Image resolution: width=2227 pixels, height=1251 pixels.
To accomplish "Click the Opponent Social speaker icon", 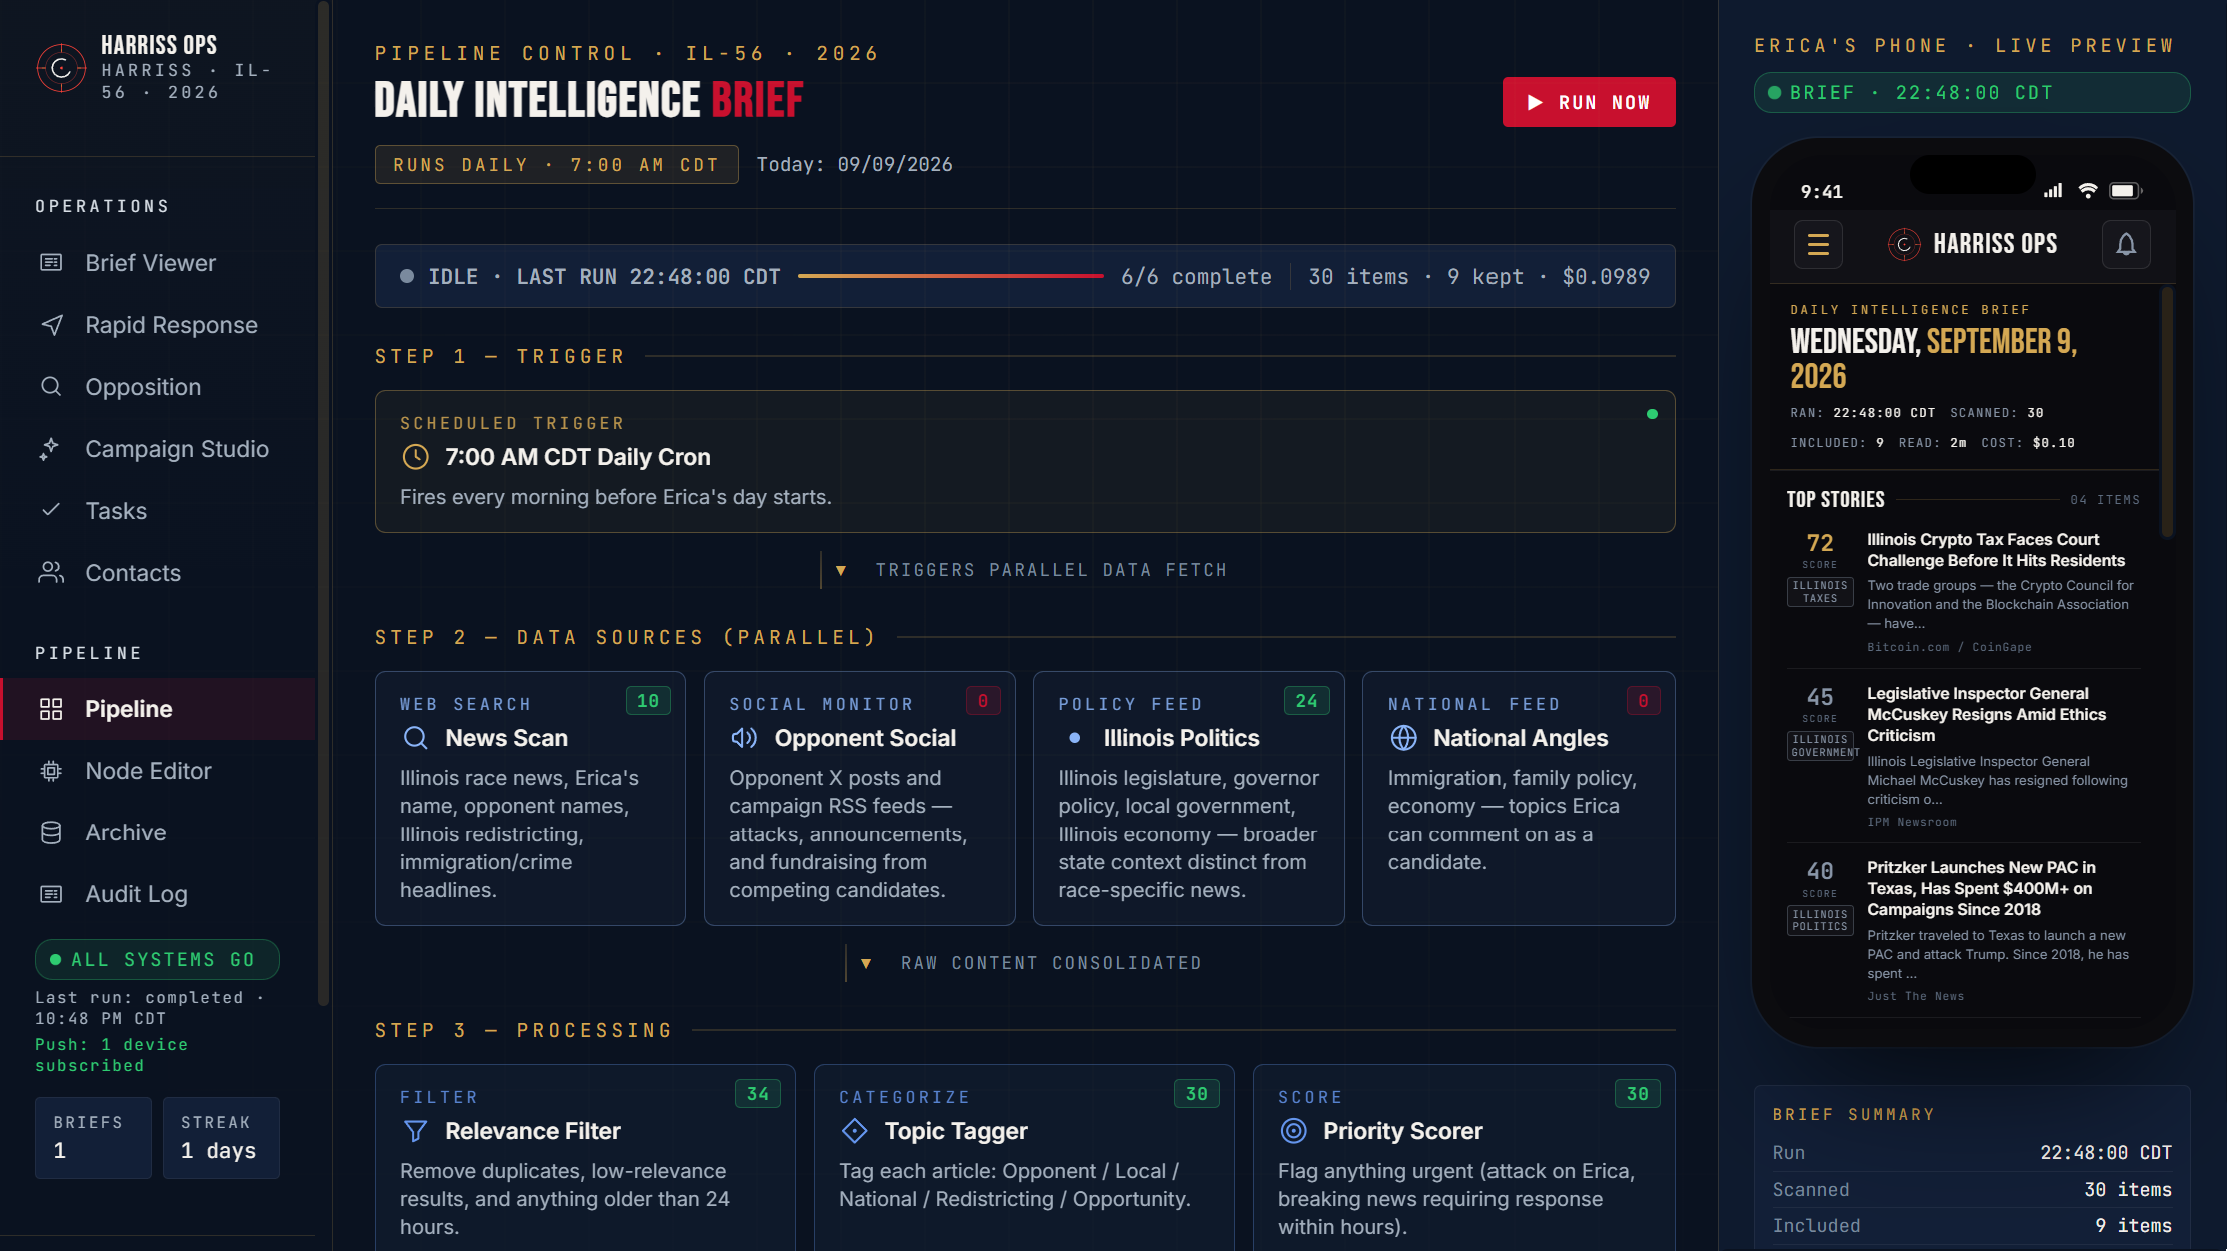I will point(744,738).
